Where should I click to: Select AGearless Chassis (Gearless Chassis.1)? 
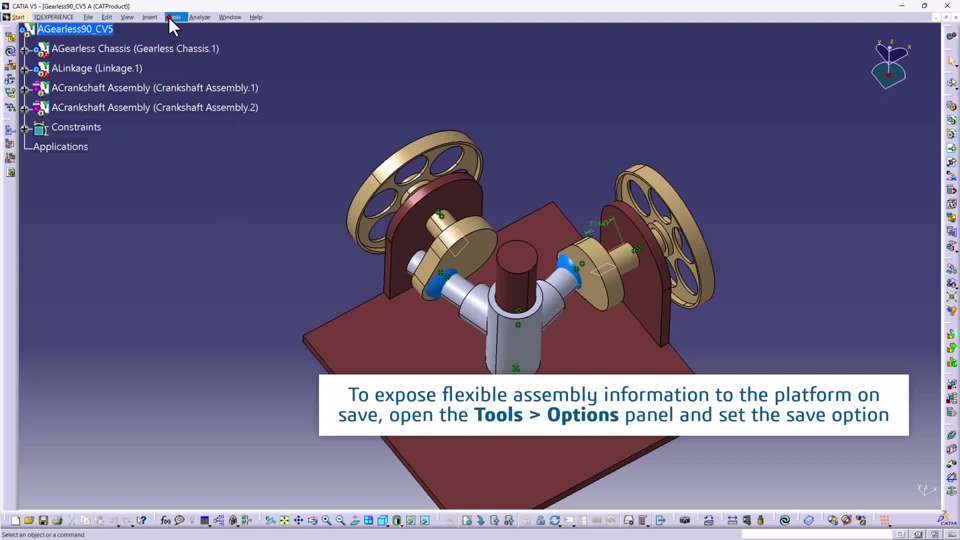point(135,48)
